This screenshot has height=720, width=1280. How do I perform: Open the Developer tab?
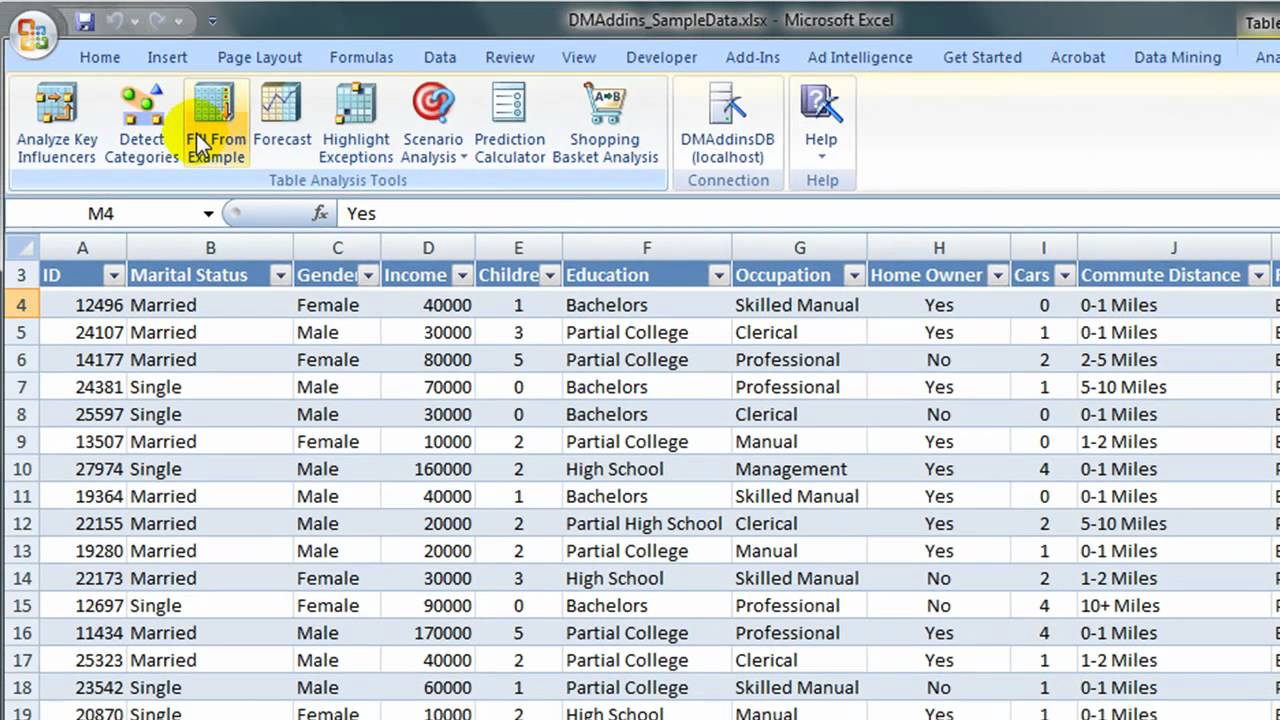662,57
